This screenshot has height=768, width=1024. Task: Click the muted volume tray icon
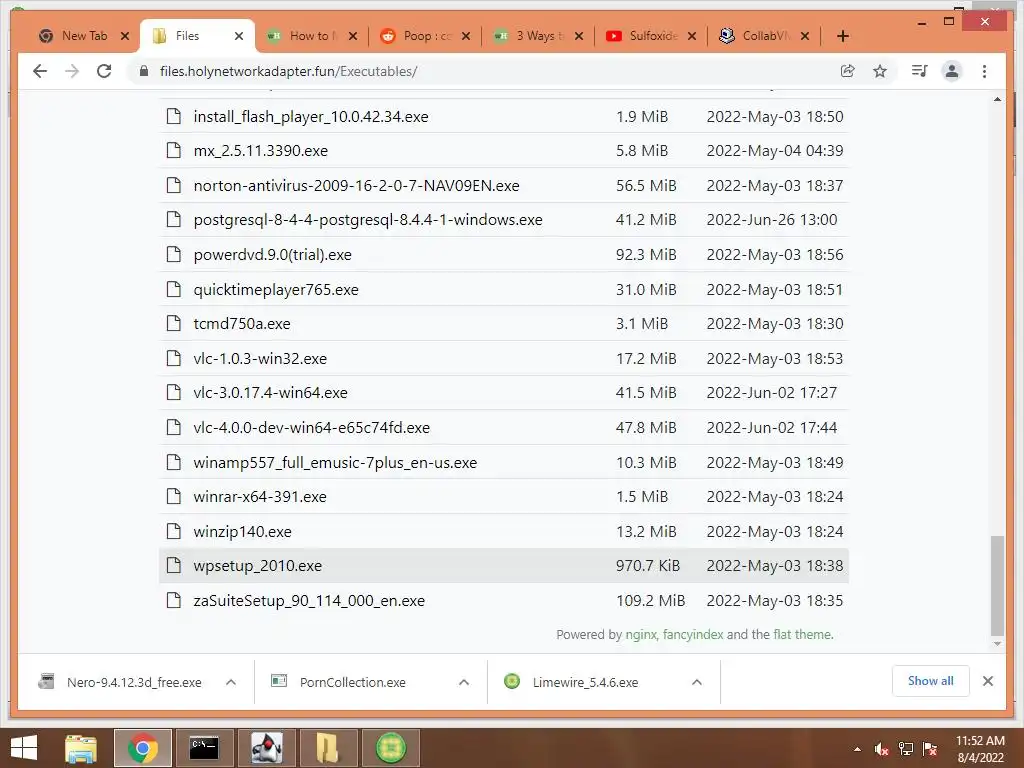[882, 749]
